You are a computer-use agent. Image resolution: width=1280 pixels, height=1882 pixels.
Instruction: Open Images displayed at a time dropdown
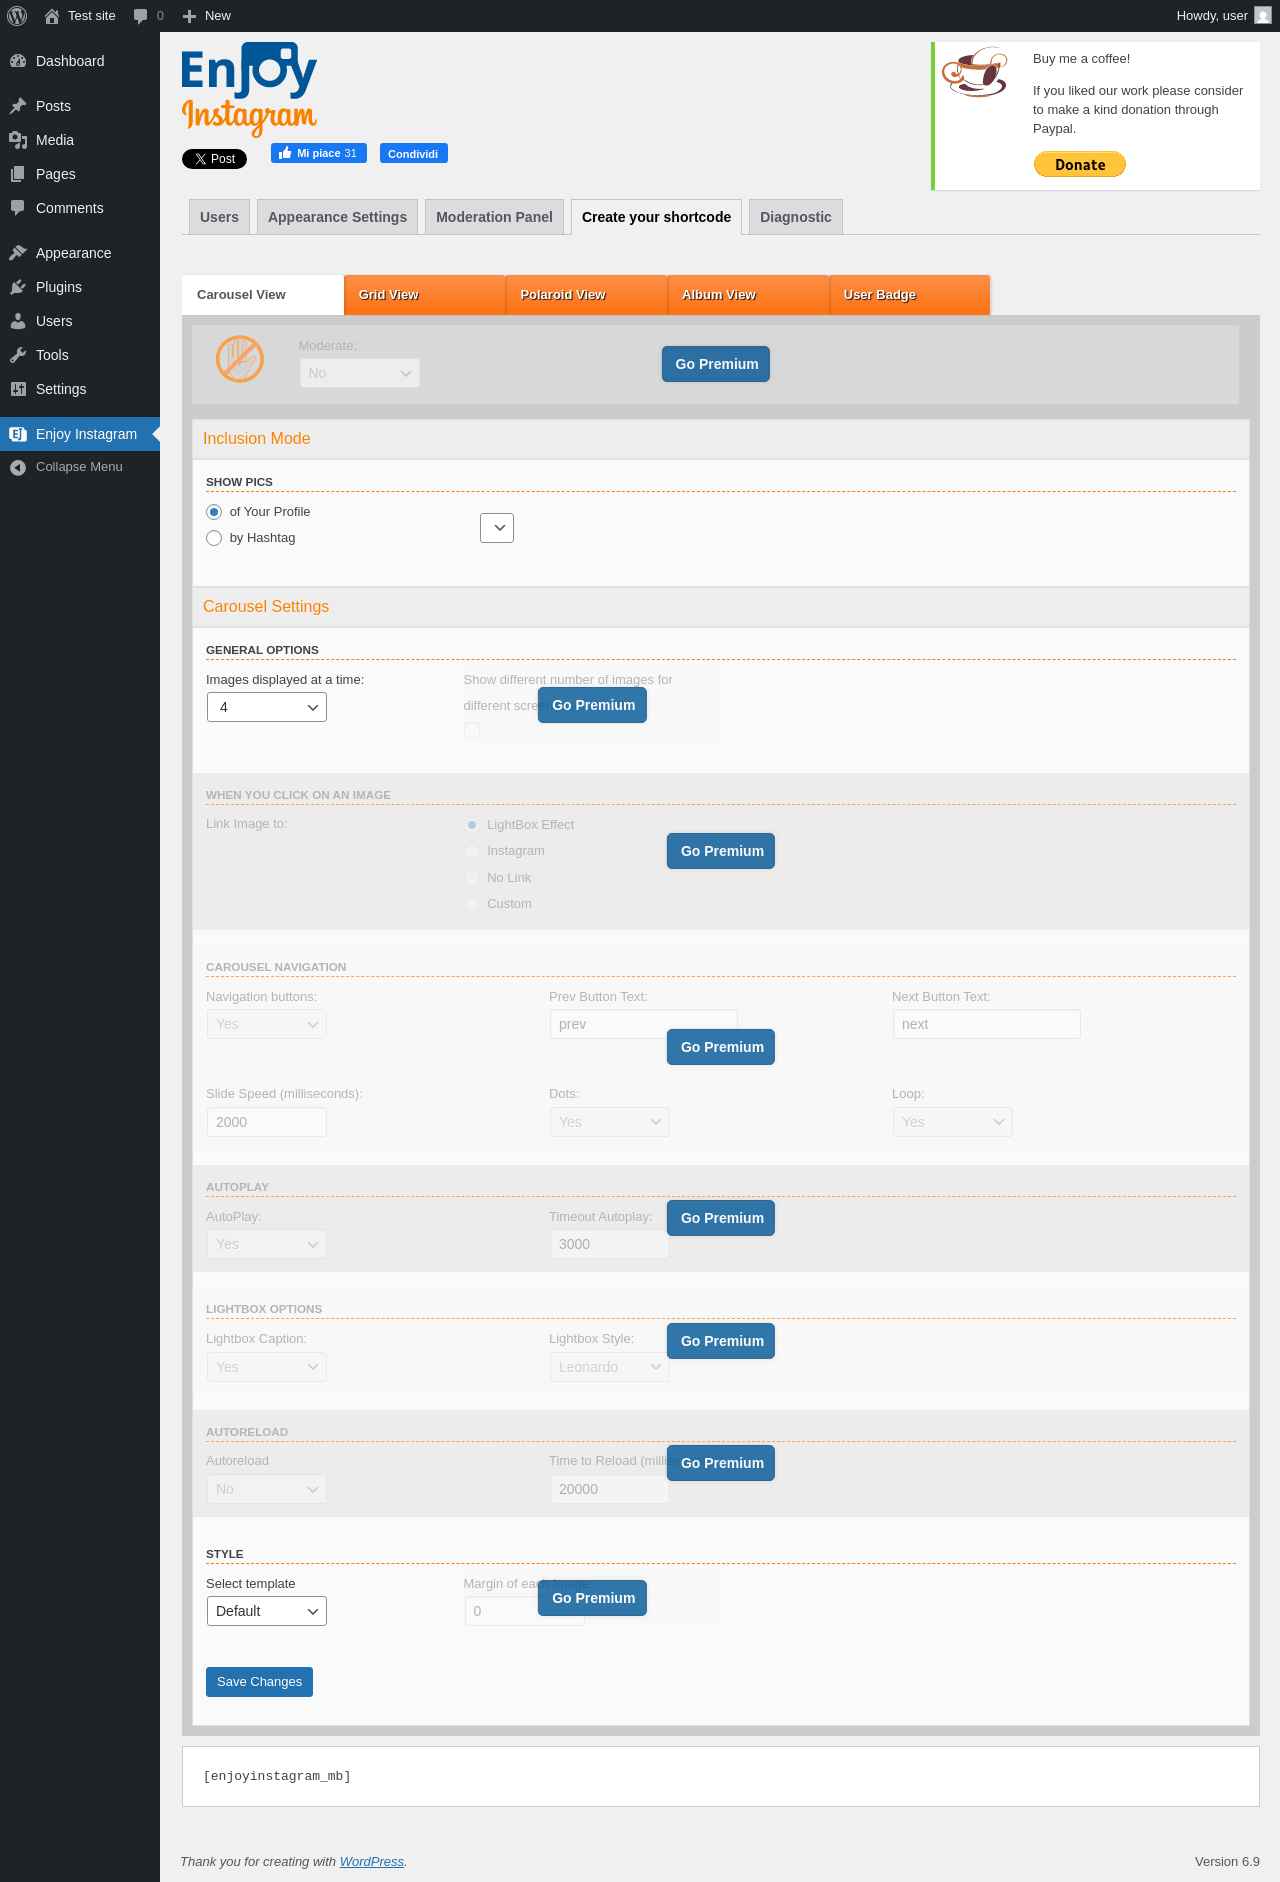point(267,707)
